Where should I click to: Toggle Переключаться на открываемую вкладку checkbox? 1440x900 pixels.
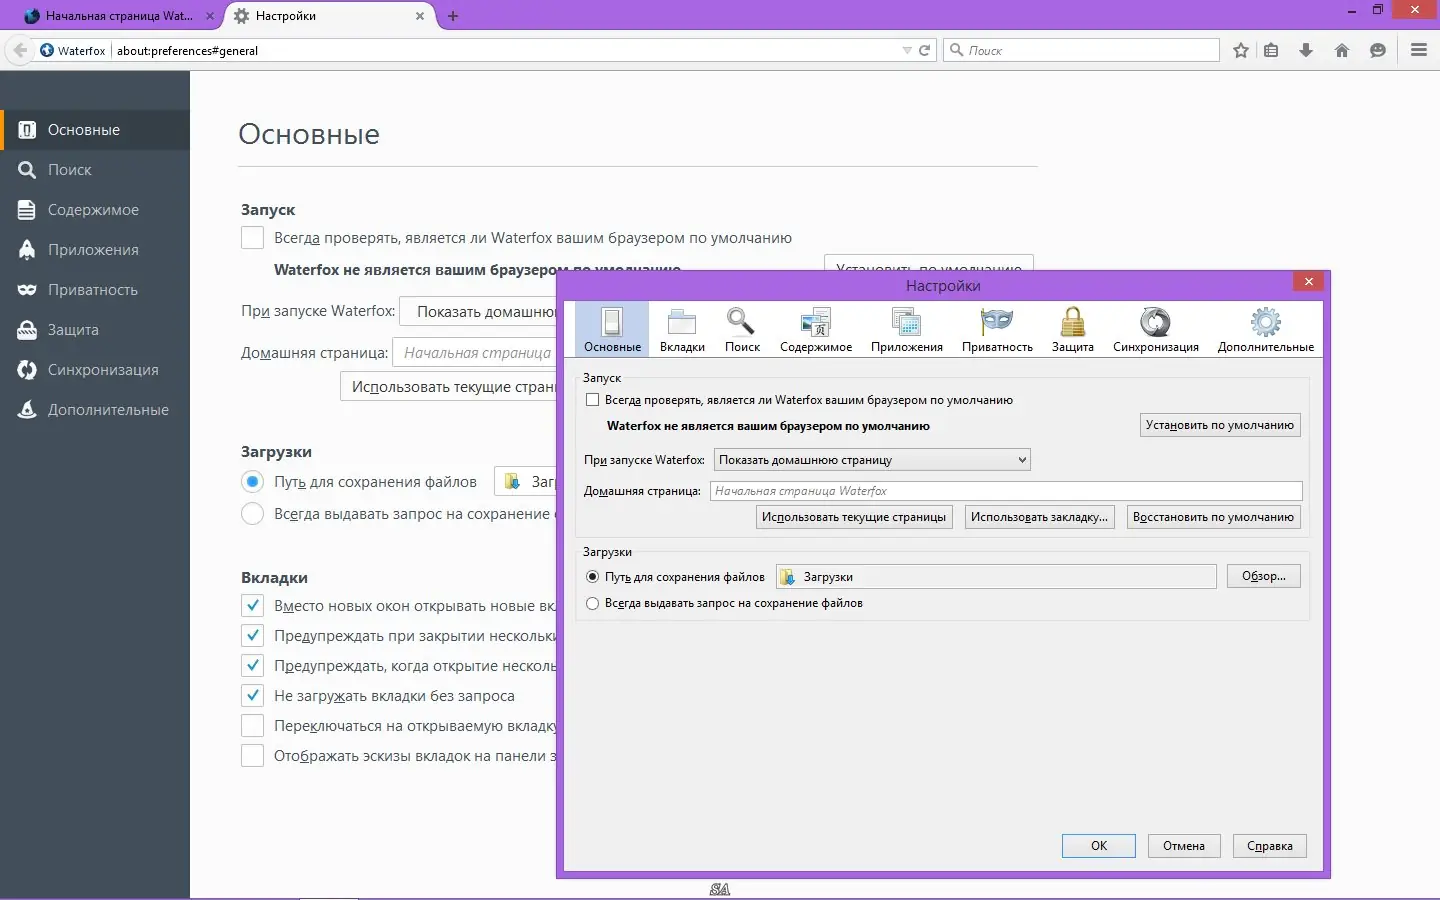tap(253, 726)
